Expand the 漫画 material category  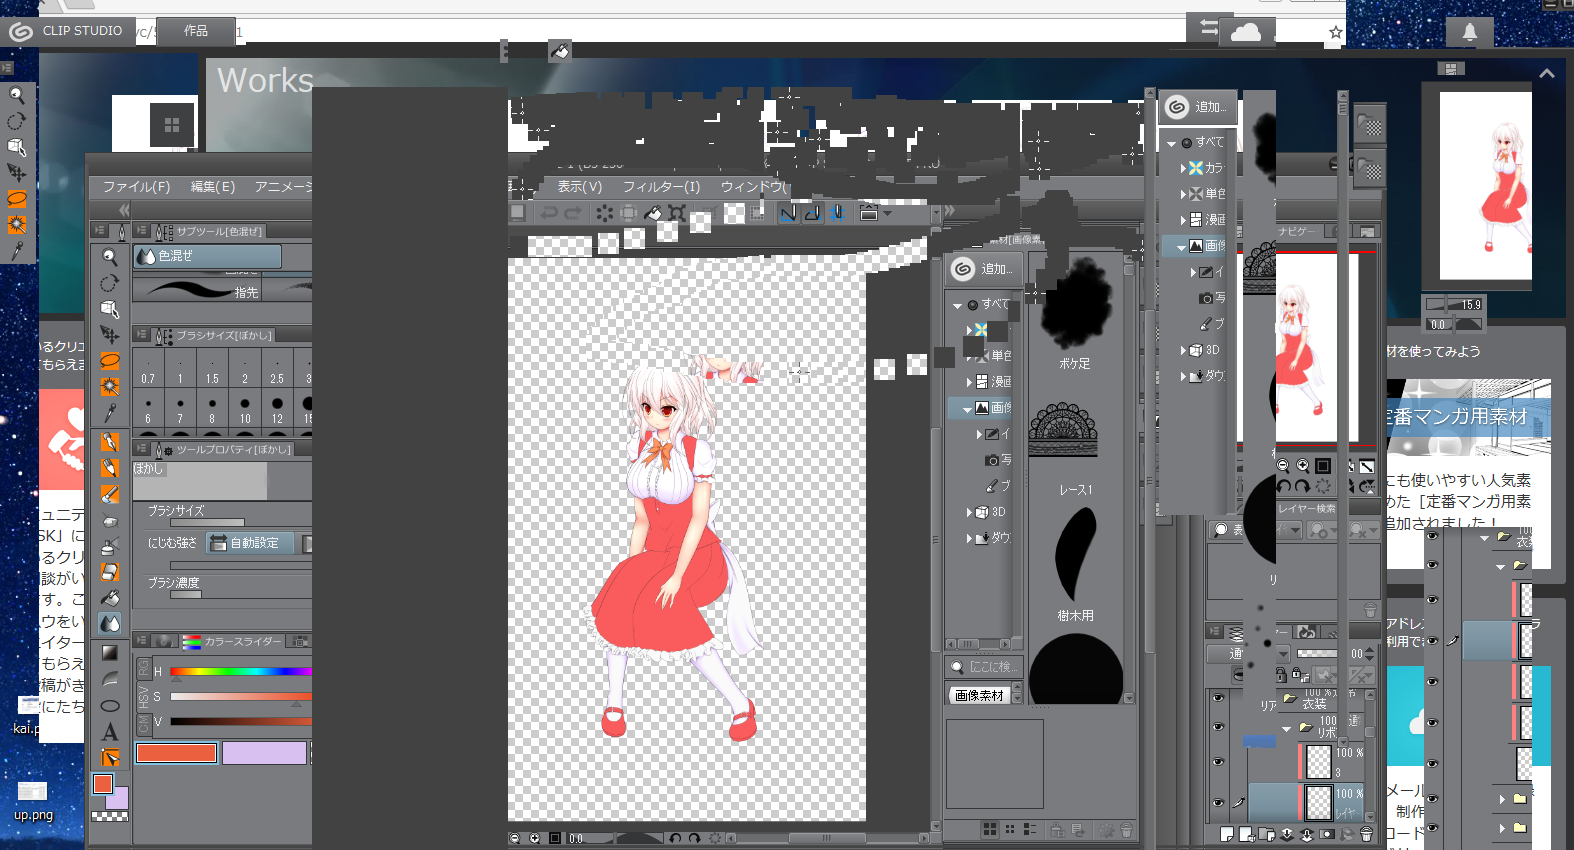(x=969, y=382)
